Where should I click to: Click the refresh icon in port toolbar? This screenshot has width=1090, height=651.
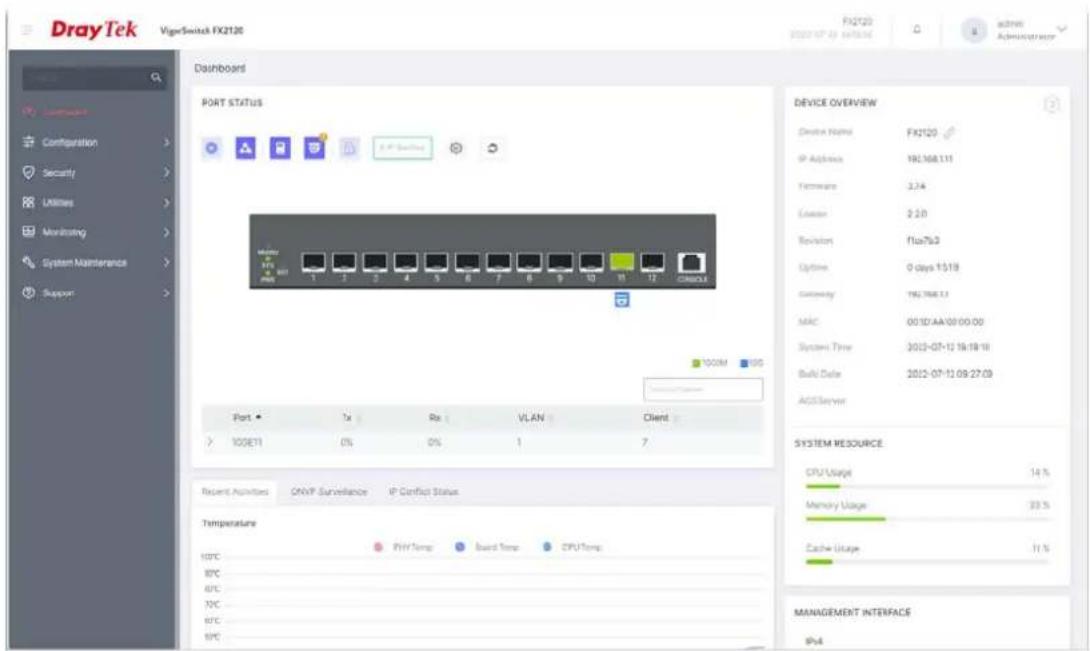pyautogui.click(x=492, y=148)
